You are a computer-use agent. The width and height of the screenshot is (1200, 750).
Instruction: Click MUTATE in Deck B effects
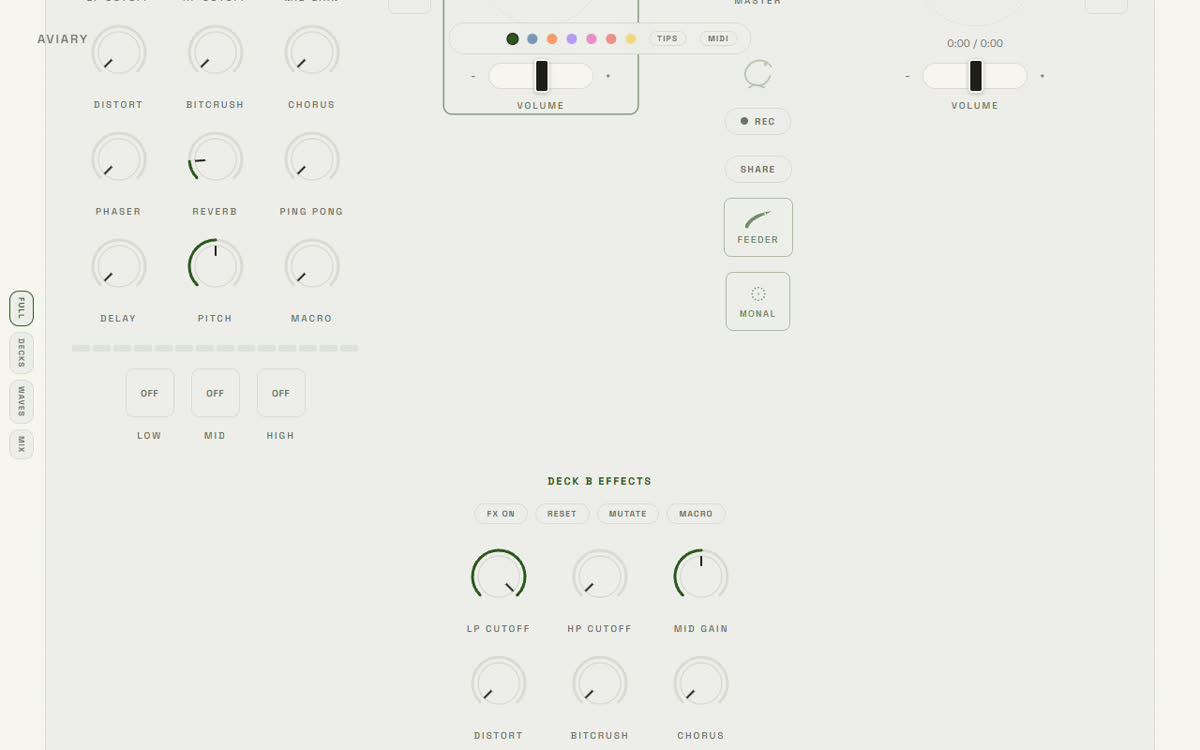click(628, 514)
